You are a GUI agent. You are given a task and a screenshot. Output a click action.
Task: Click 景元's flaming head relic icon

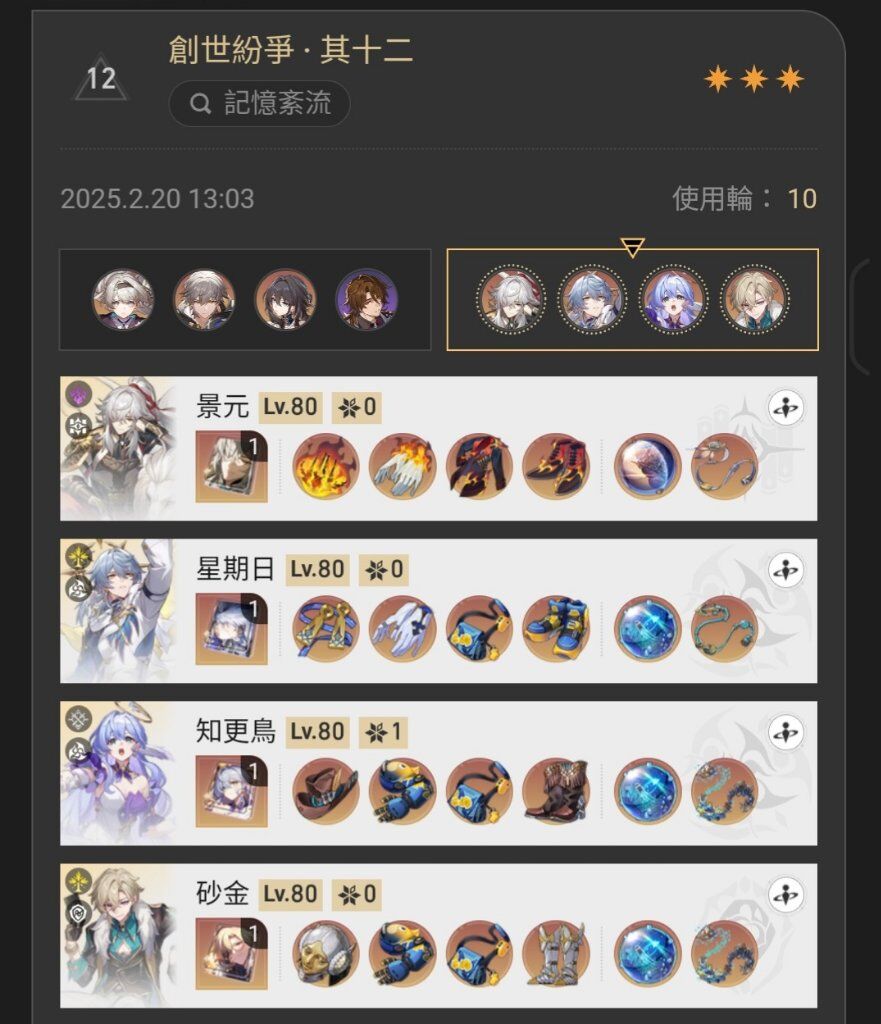[x=325, y=466]
